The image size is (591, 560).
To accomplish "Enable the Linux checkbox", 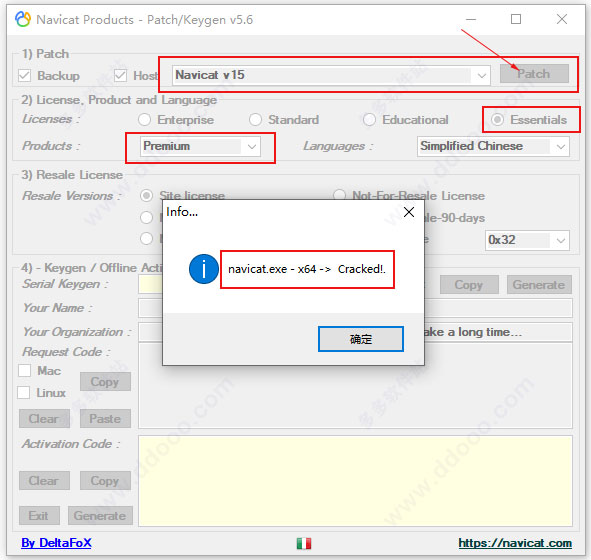I will [23, 393].
